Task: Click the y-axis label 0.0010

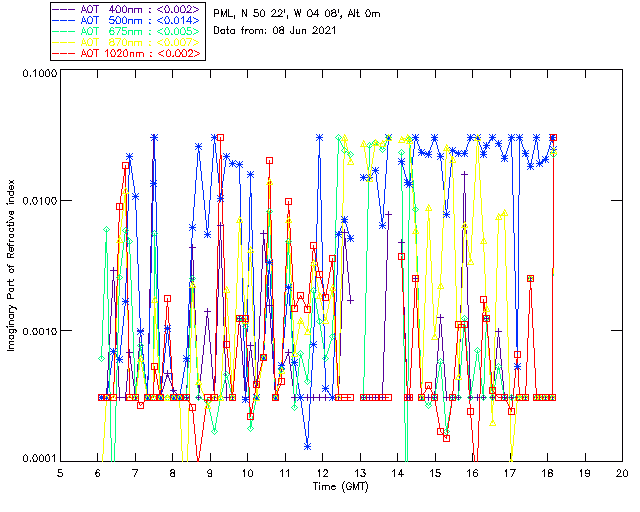Action: coord(39,331)
